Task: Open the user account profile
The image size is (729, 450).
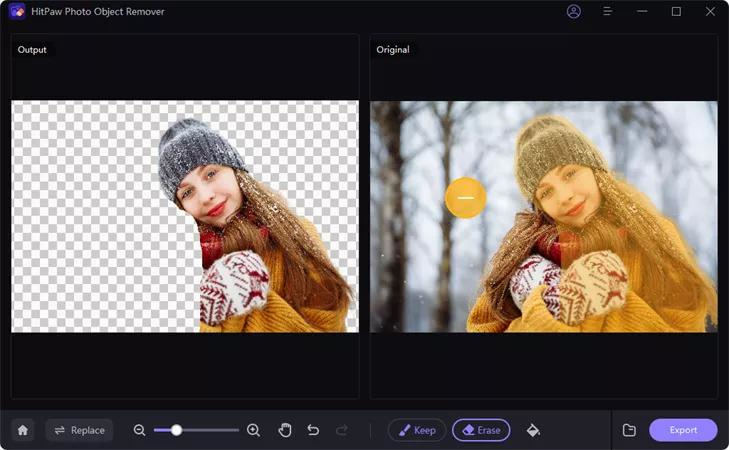Action: click(x=573, y=12)
